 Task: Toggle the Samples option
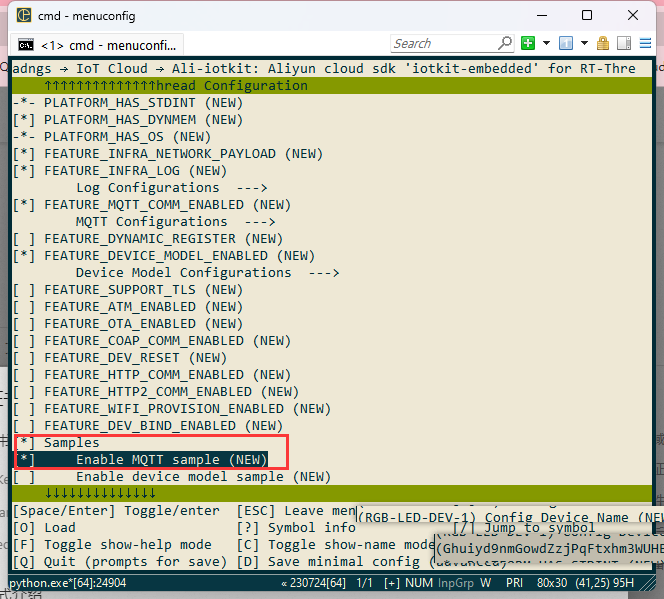58,443
